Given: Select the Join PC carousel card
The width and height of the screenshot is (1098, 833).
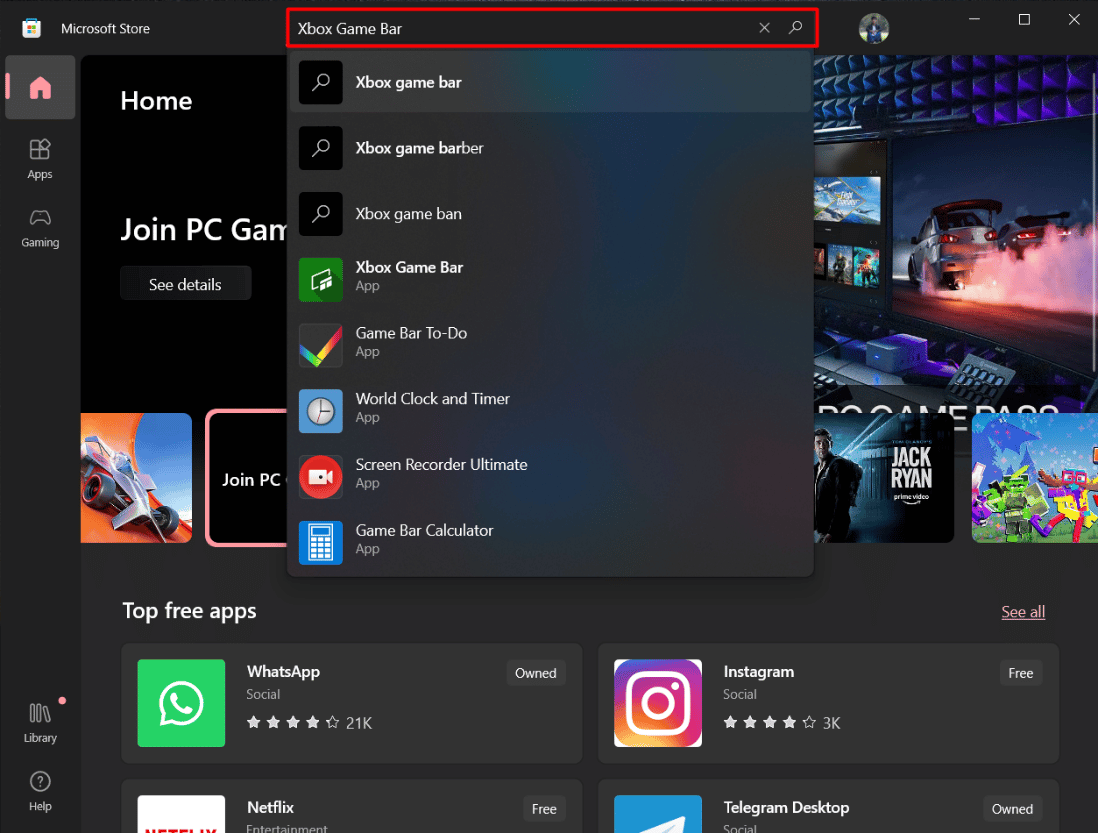Looking at the screenshot, I should point(247,478).
